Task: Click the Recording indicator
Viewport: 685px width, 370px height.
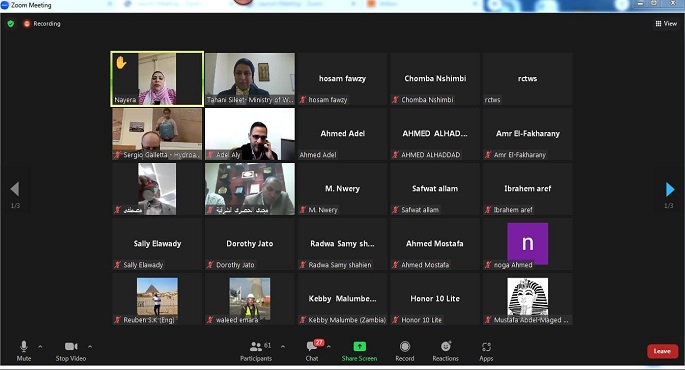Action: coord(42,24)
